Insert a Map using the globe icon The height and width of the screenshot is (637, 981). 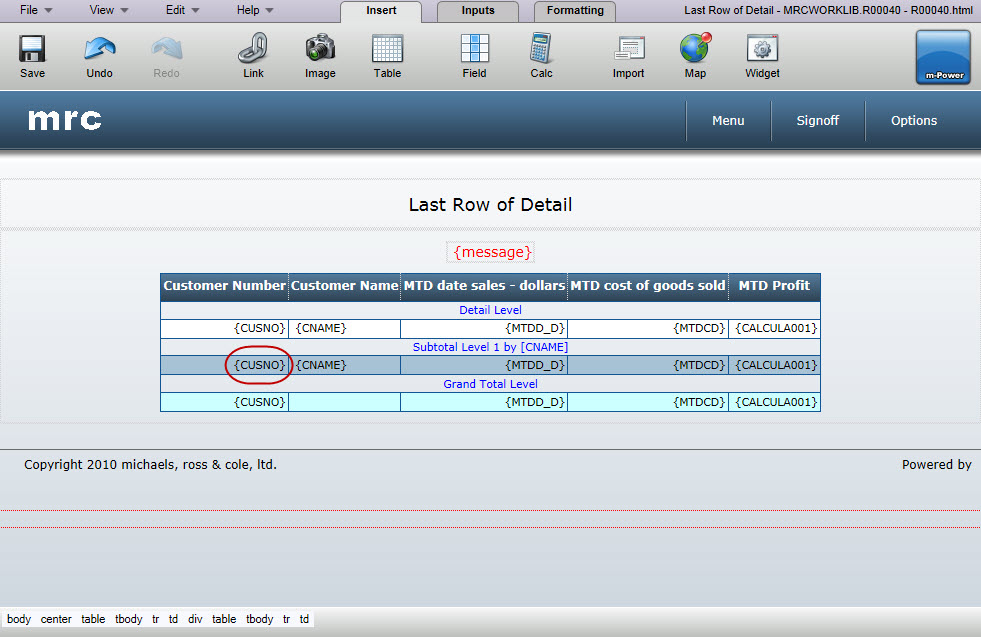[x=696, y=48]
